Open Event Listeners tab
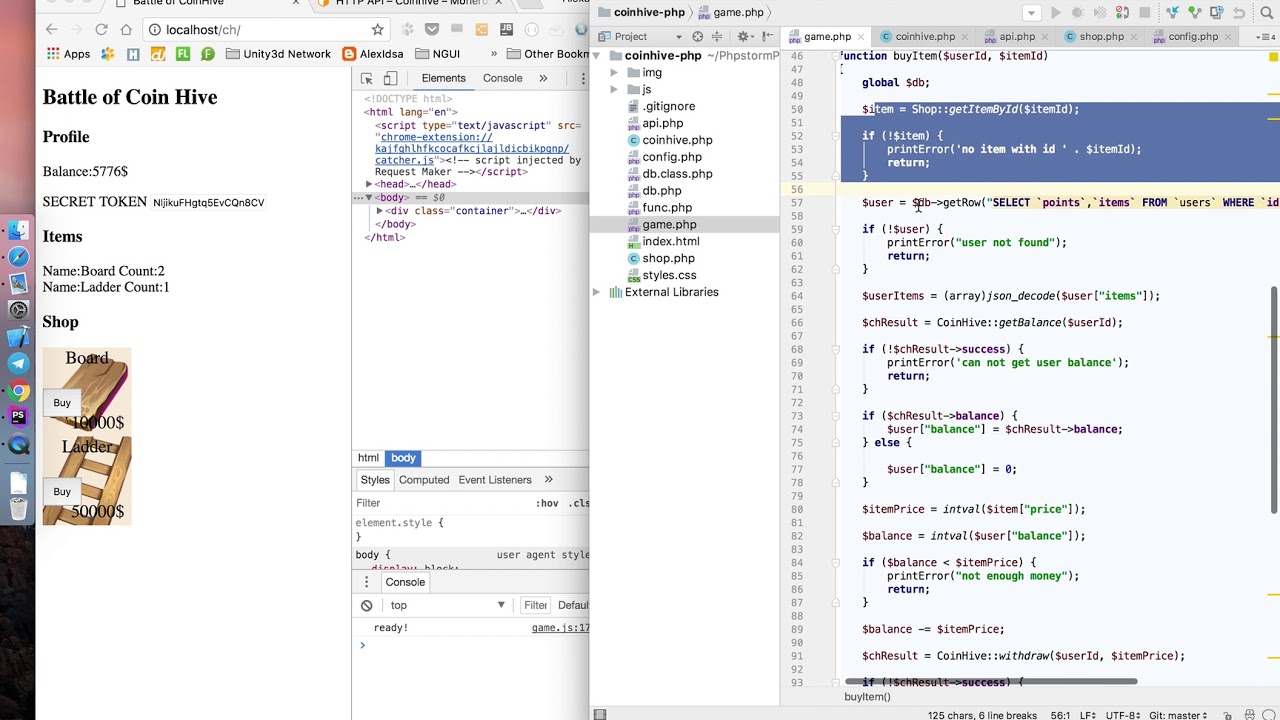This screenshot has width=1280, height=720. coord(495,480)
